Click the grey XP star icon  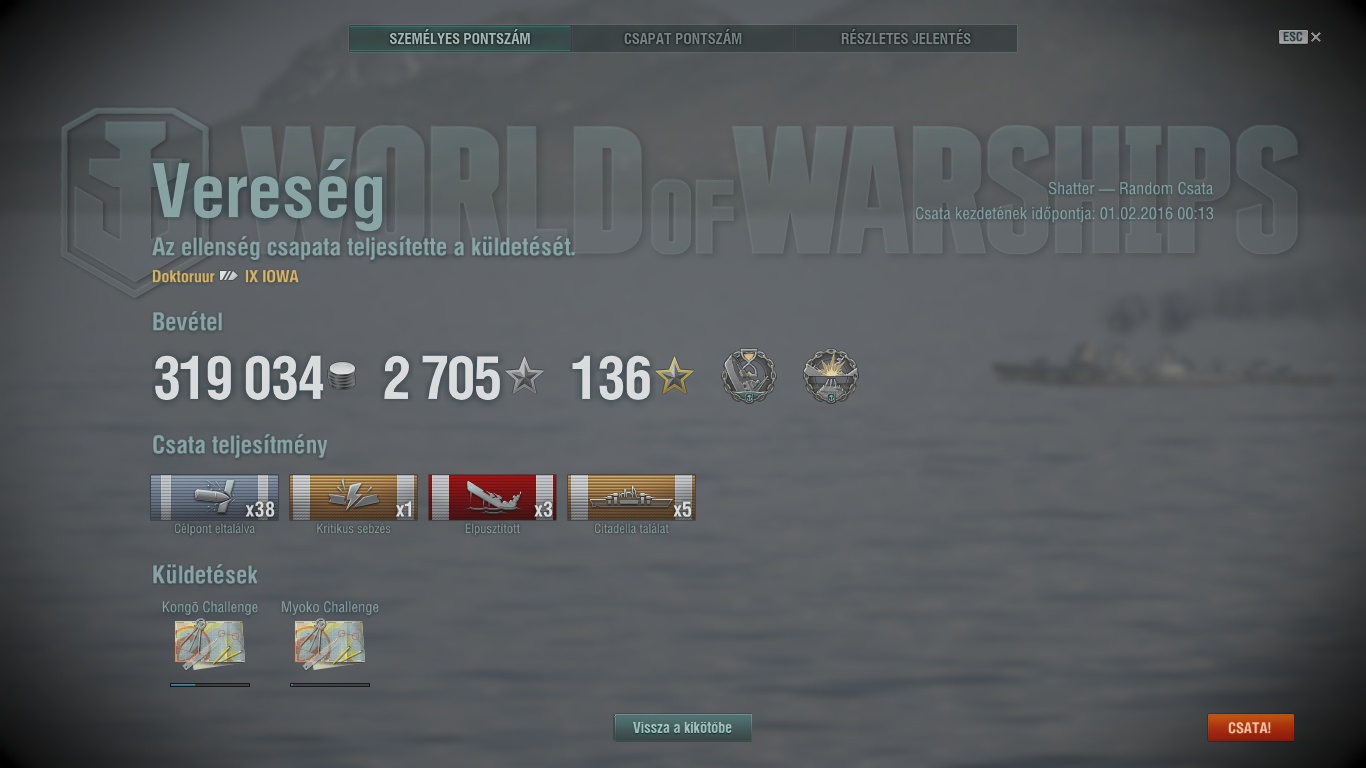pos(524,377)
